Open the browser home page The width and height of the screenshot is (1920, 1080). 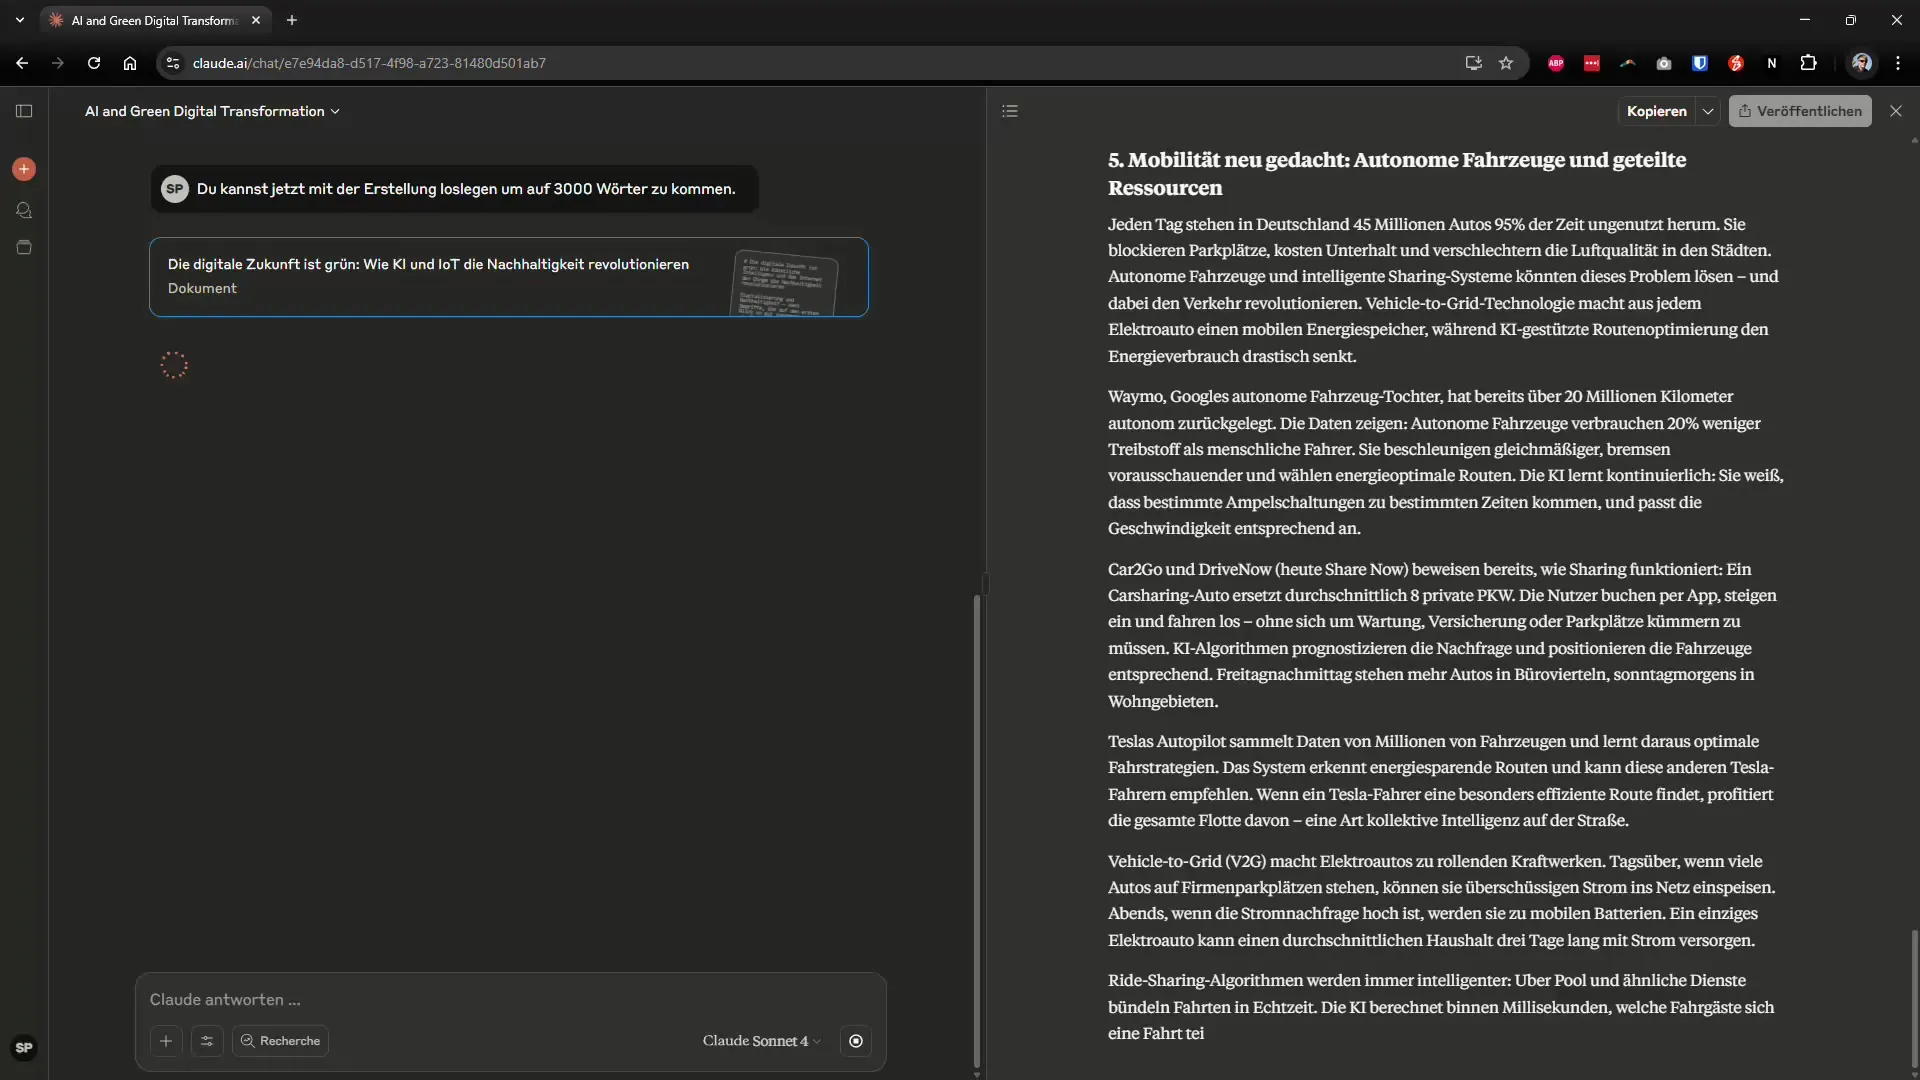130,63
